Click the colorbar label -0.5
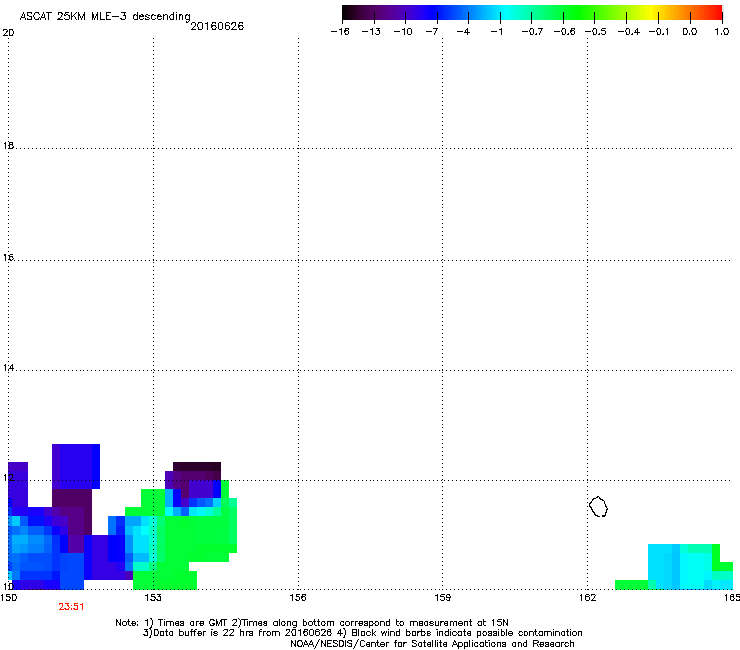 (596, 32)
